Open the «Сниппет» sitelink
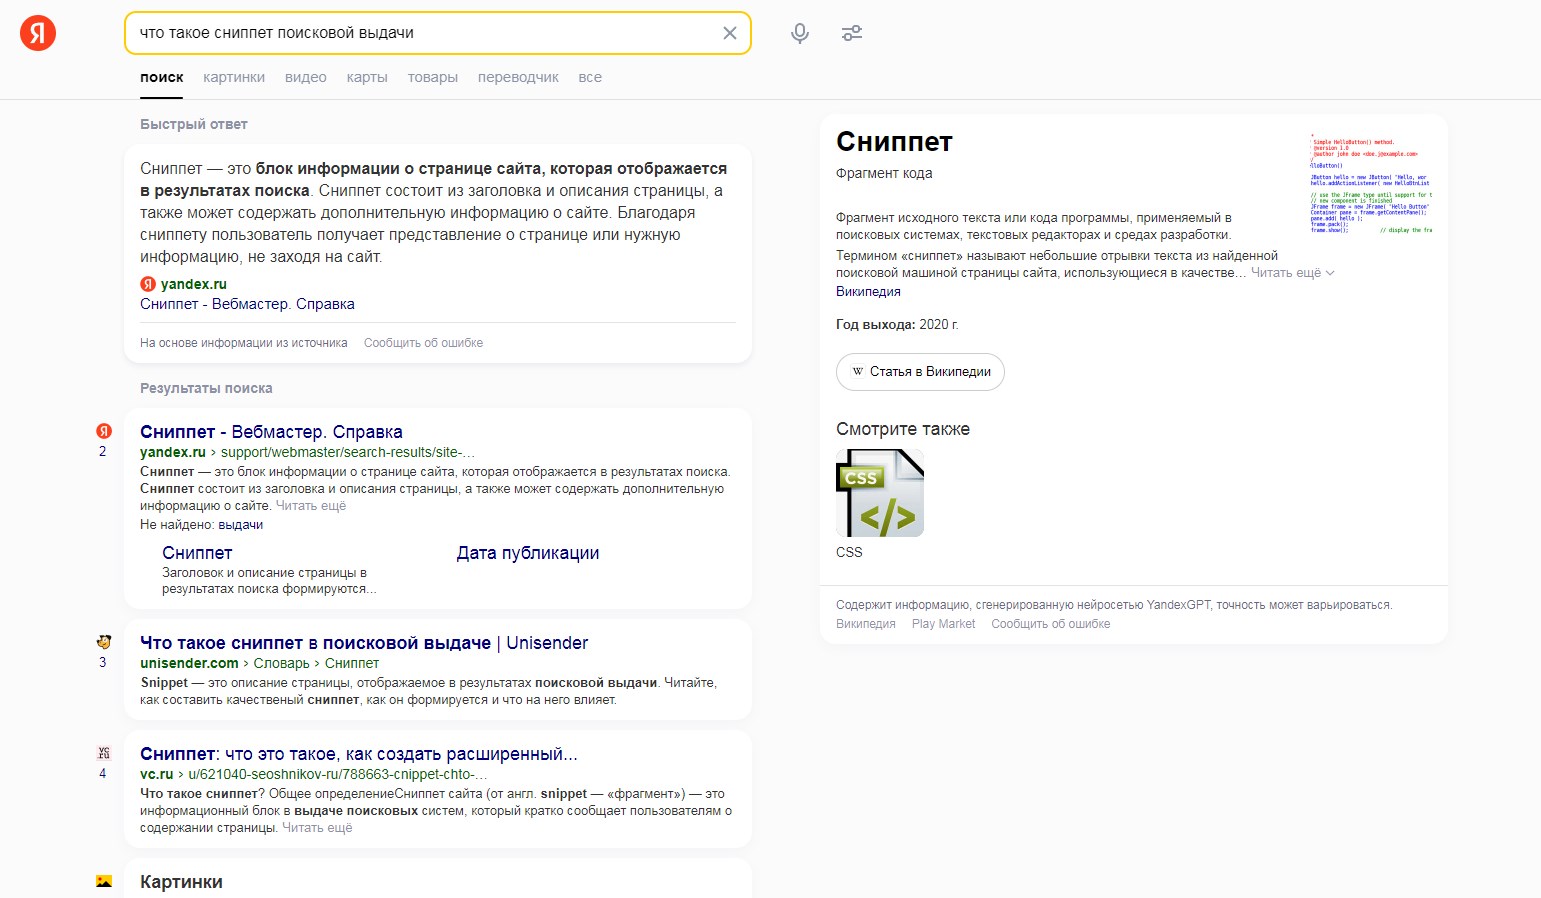The height and width of the screenshot is (898, 1541). 197,553
